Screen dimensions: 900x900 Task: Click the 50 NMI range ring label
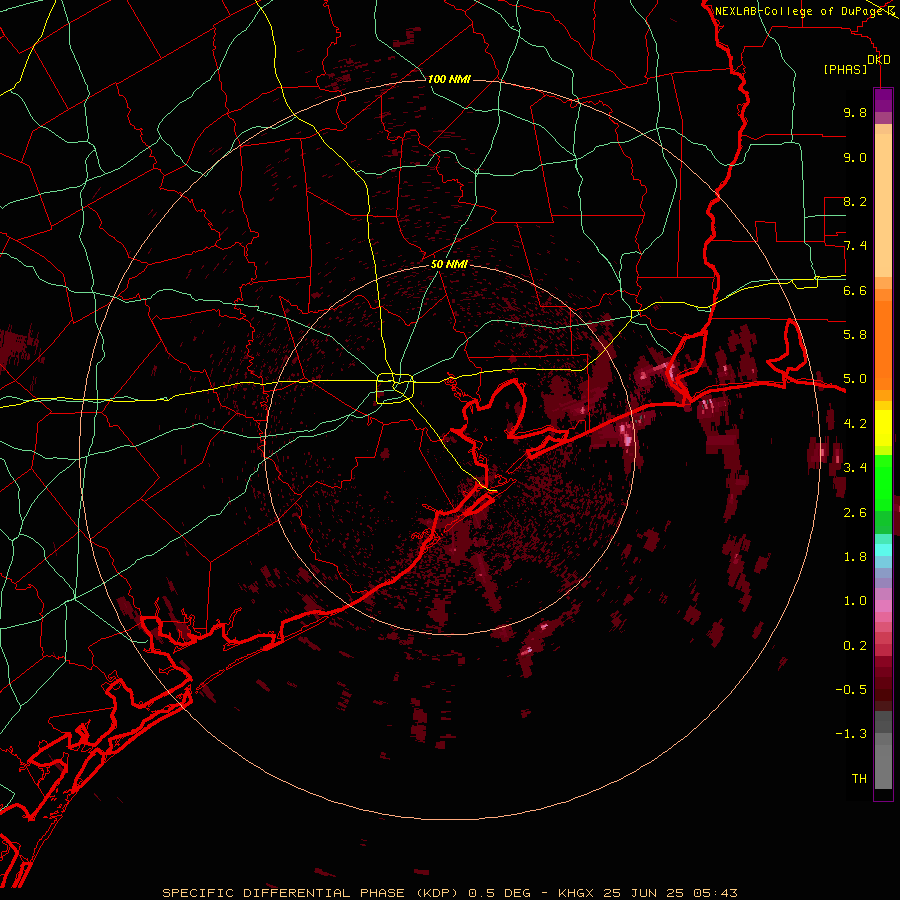(x=449, y=264)
